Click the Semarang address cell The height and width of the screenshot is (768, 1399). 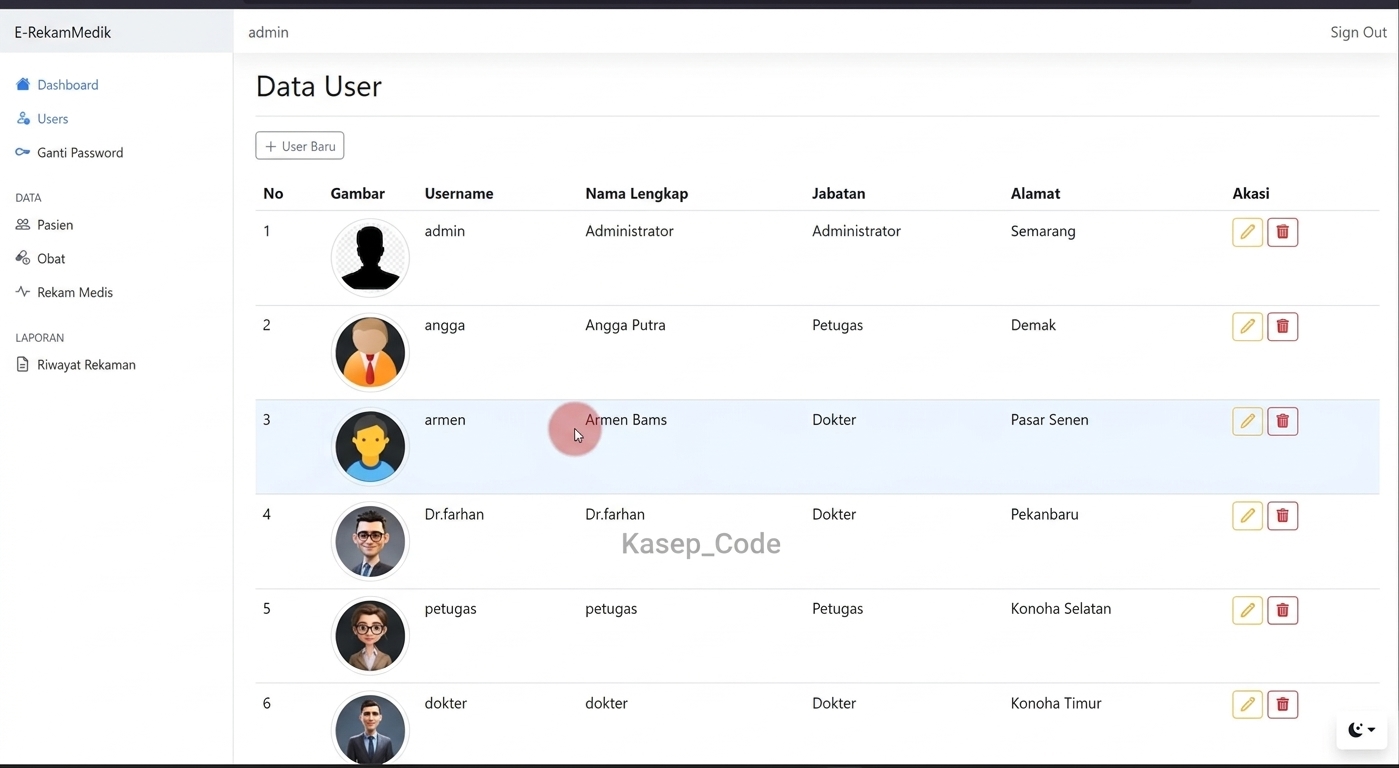(x=1043, y=231)
